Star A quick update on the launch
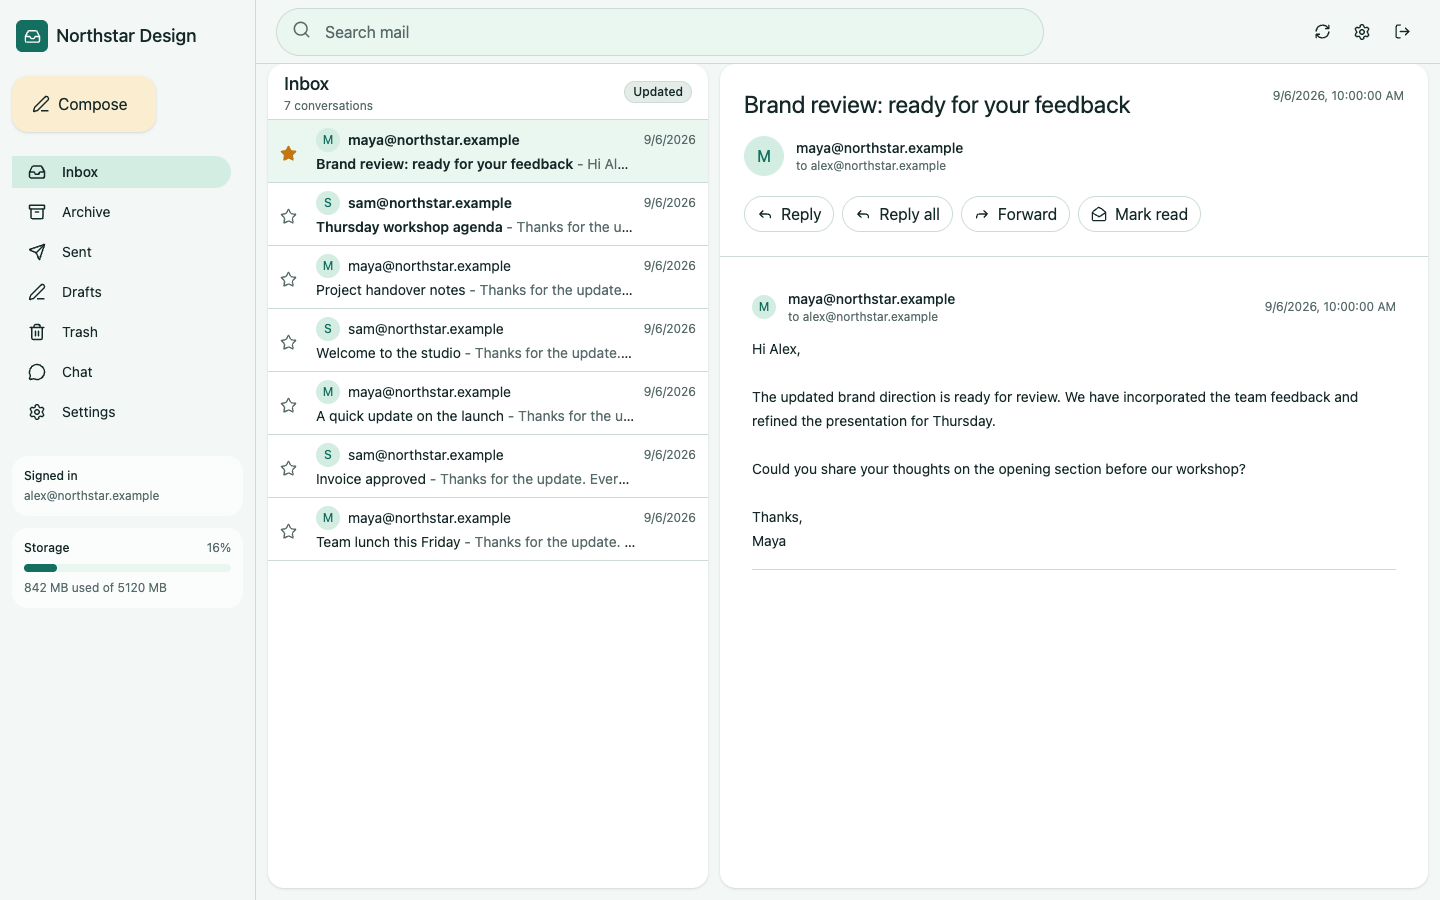The width and height of the screenshot is (1440, 900). tap(288, 405)
